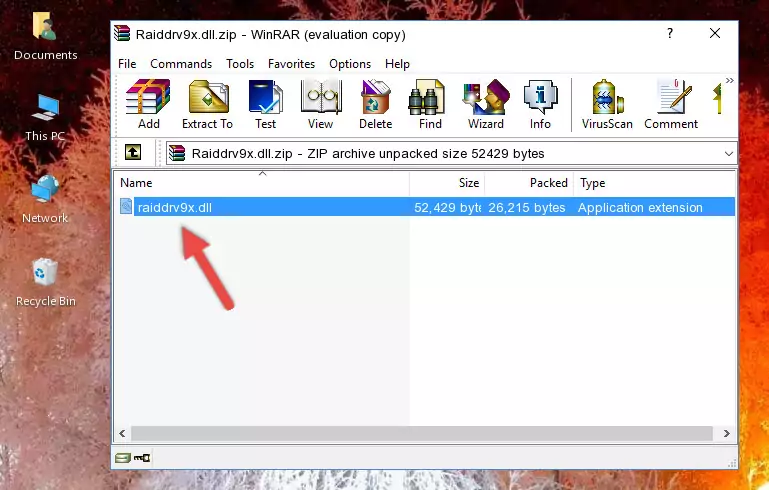Click the right scroll arrow
769x490 pixels.
[726, 433]
